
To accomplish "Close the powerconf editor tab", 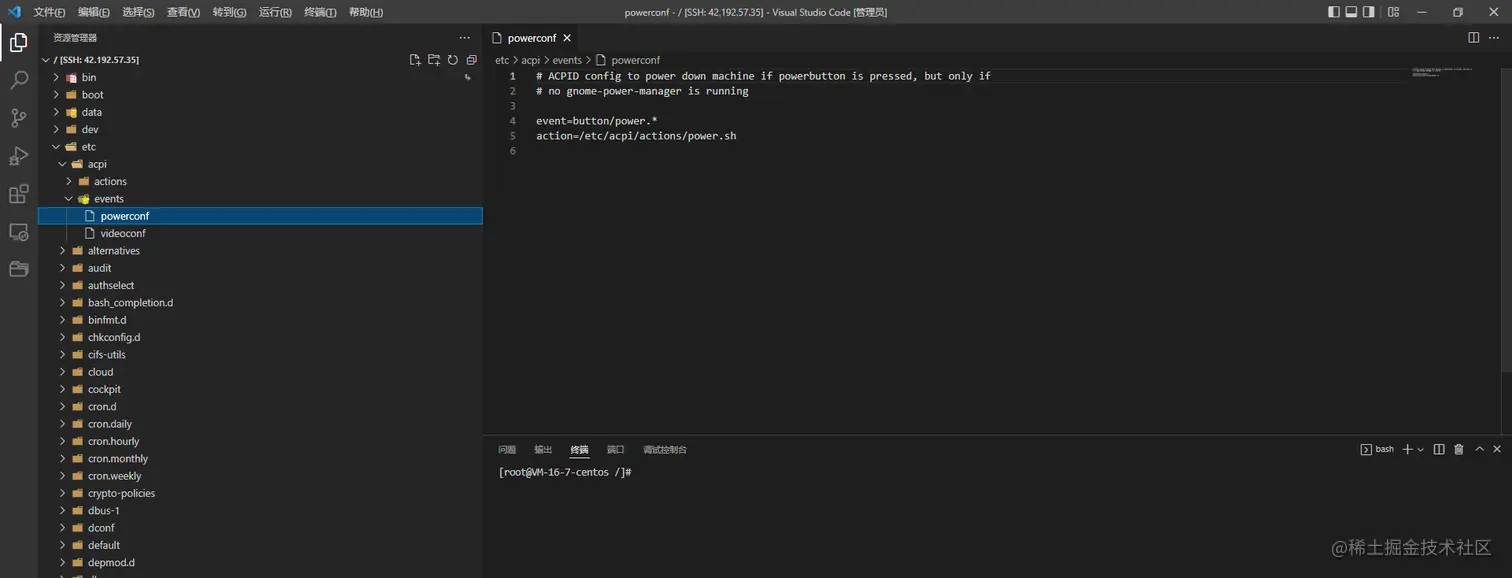I will pos(567,38).
